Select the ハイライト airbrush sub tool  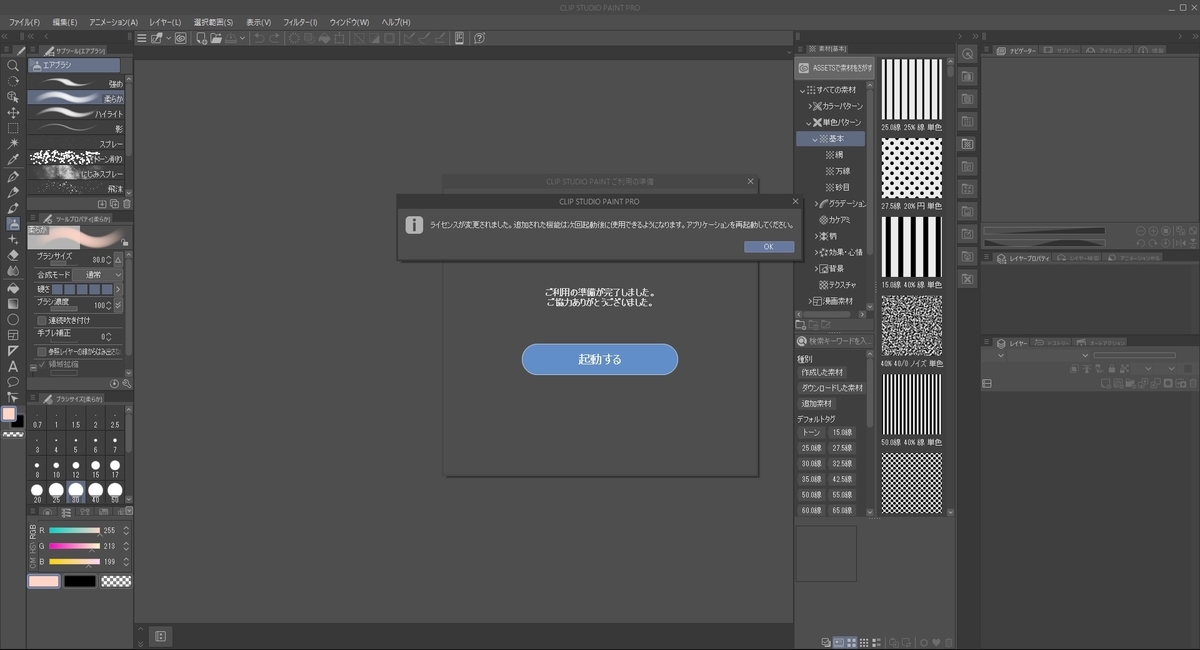coord(76,114)
